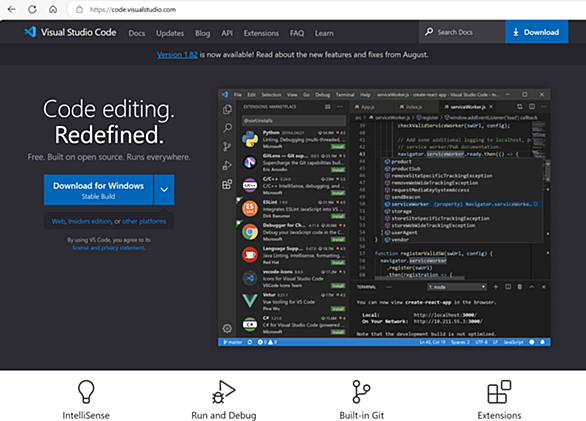Click the plus icon for a new terminal
Viewport: 586px width, 421px height.
click(x=496, y=287)
